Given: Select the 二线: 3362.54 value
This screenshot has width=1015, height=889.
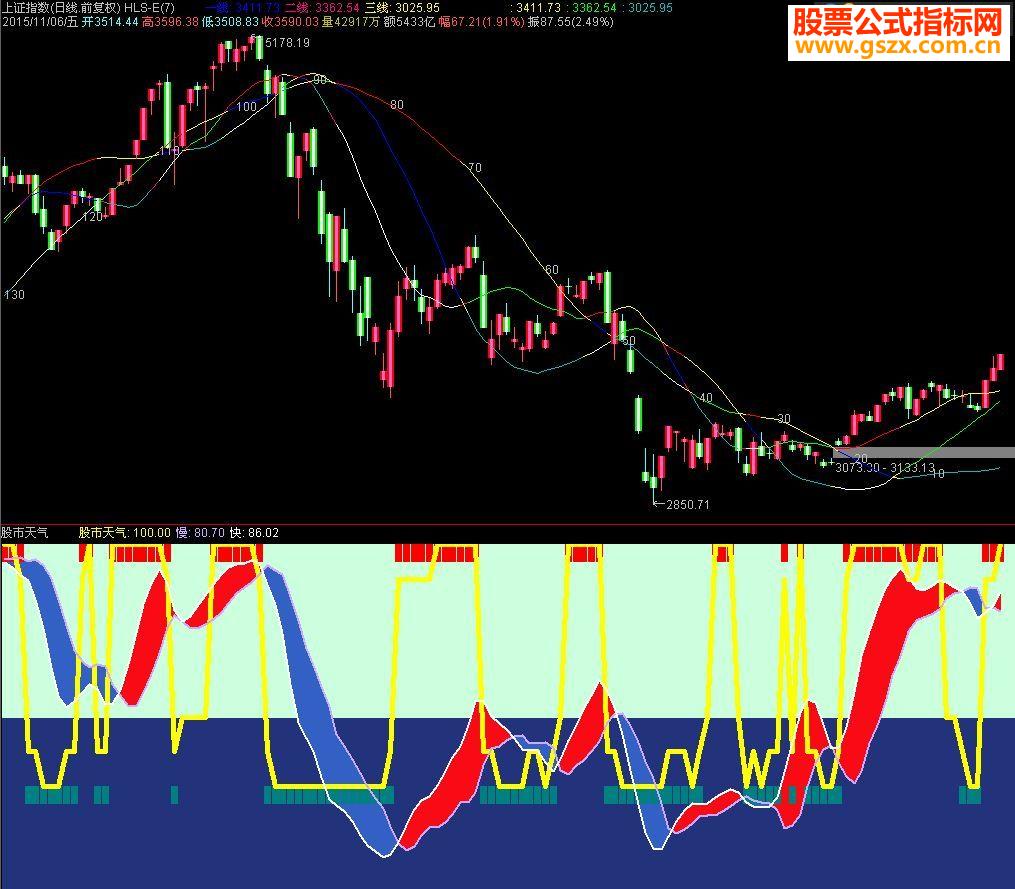Looking at the screenshot, I should coord(322,8).
